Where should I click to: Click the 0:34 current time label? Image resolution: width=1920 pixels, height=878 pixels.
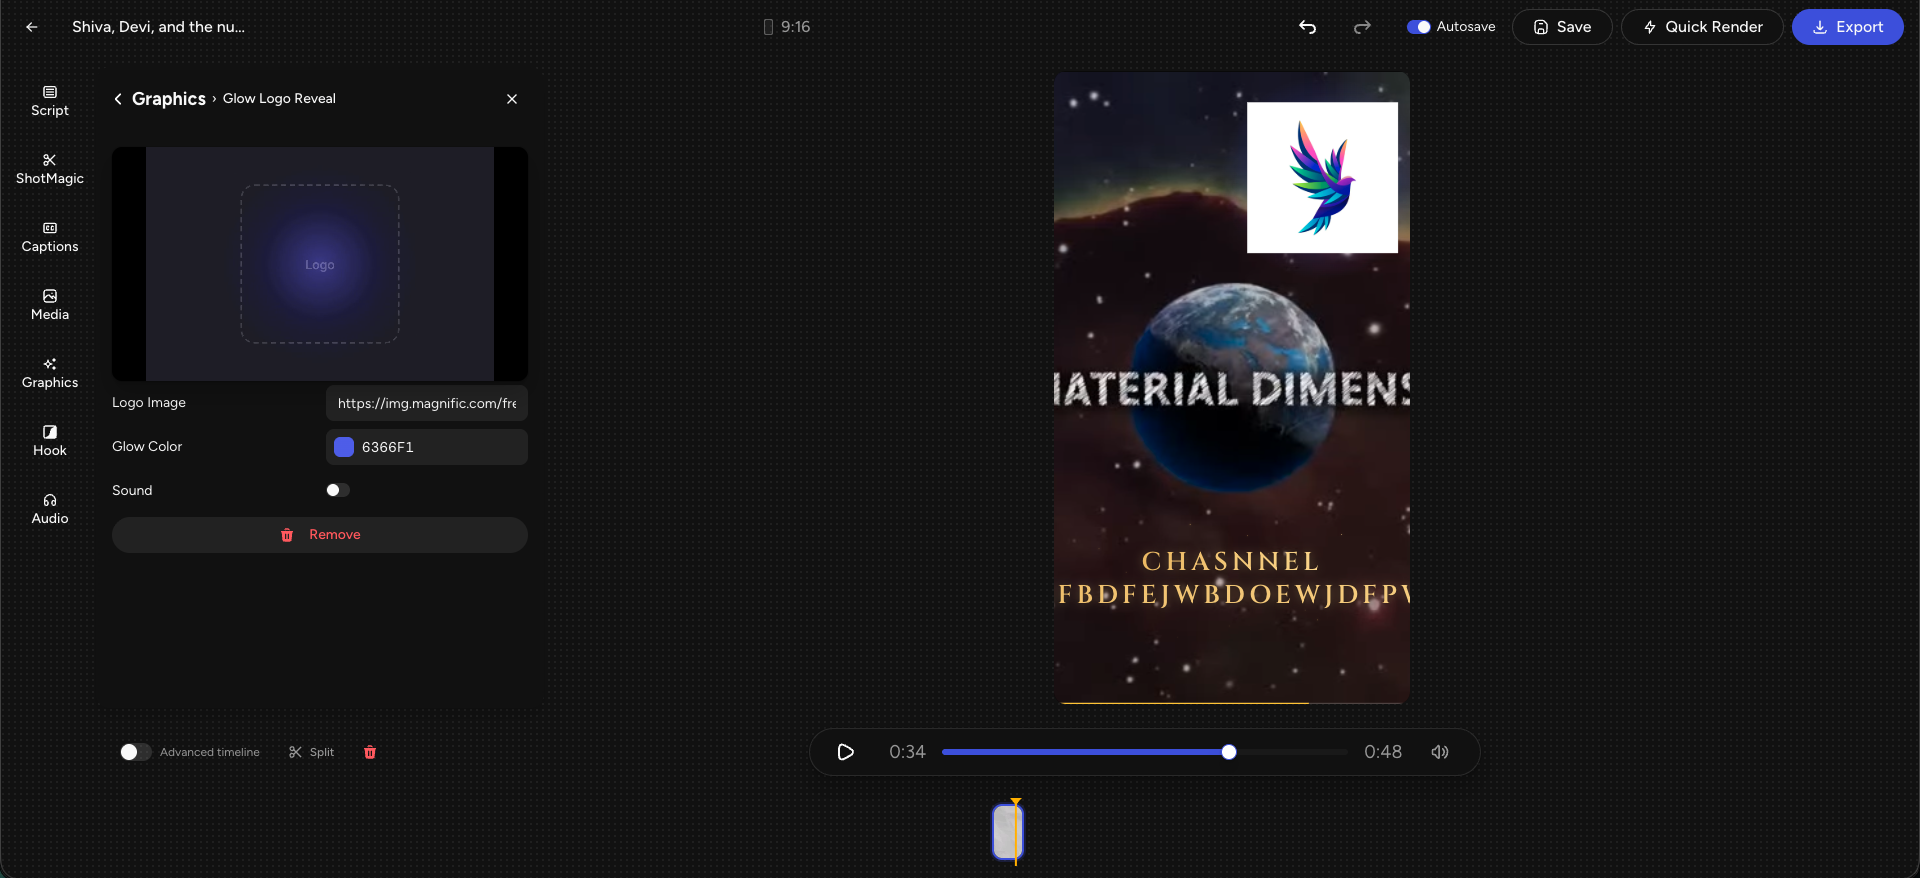tap(907, 752)
